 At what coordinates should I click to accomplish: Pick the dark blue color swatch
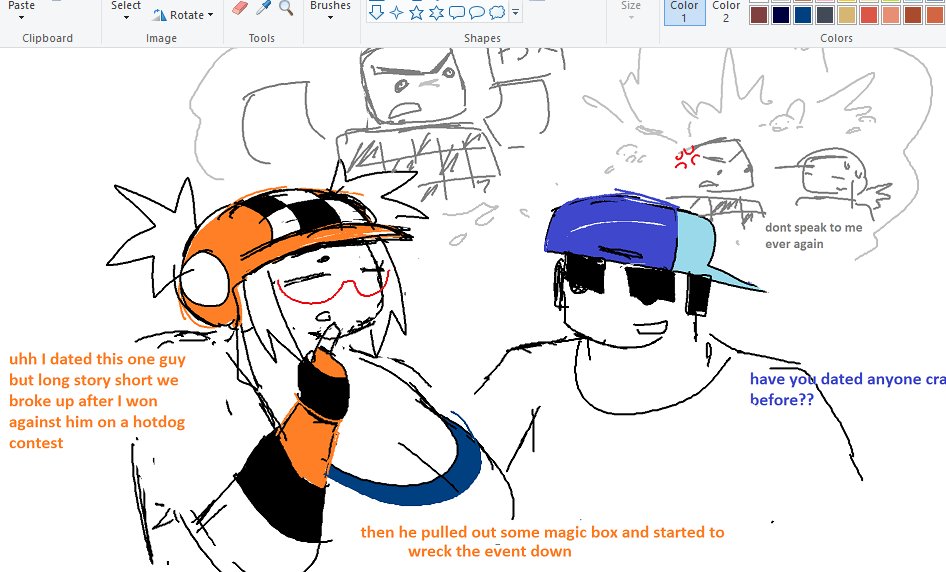click(x=803, y=16)
